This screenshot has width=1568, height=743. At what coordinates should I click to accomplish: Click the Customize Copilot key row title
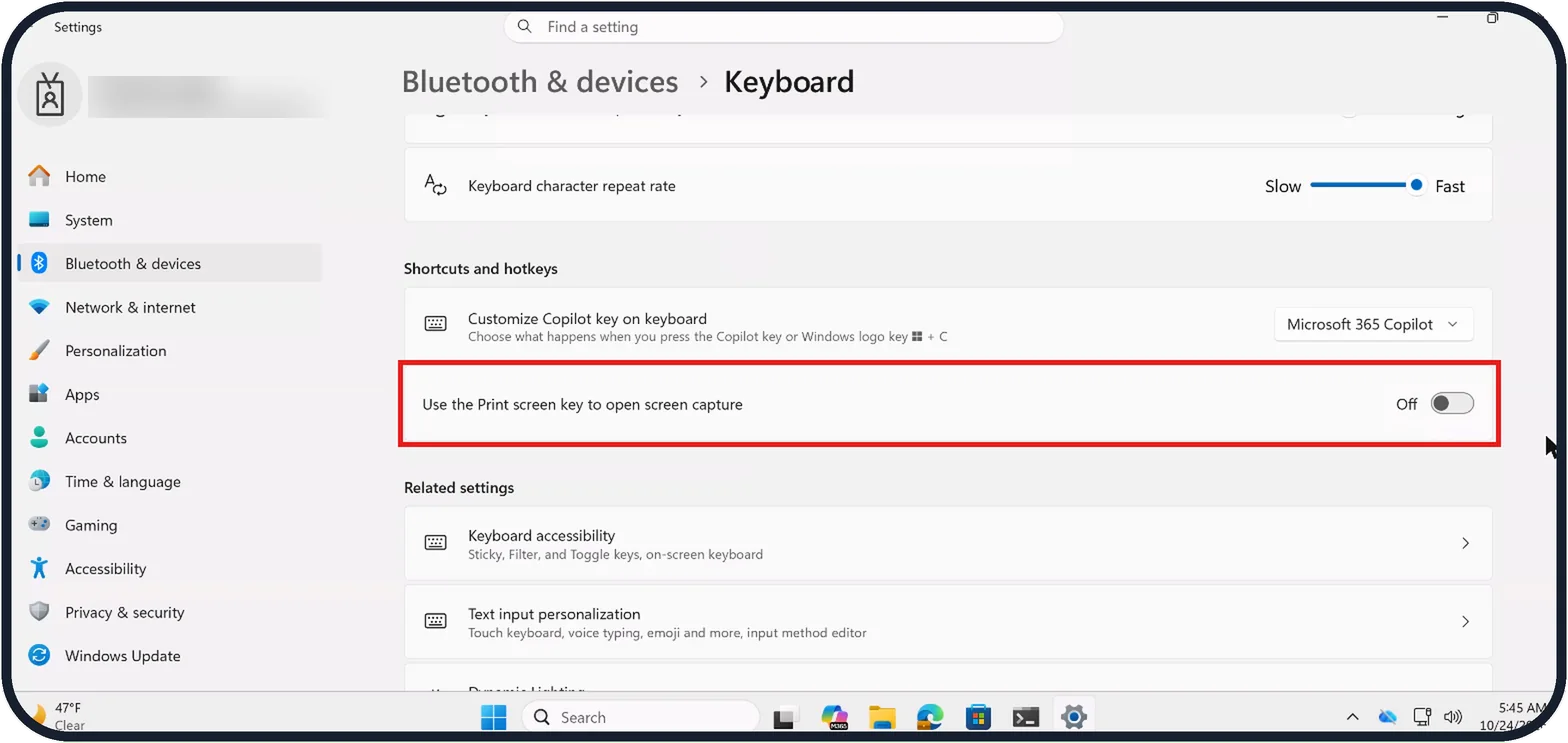[x=587, y=319]
